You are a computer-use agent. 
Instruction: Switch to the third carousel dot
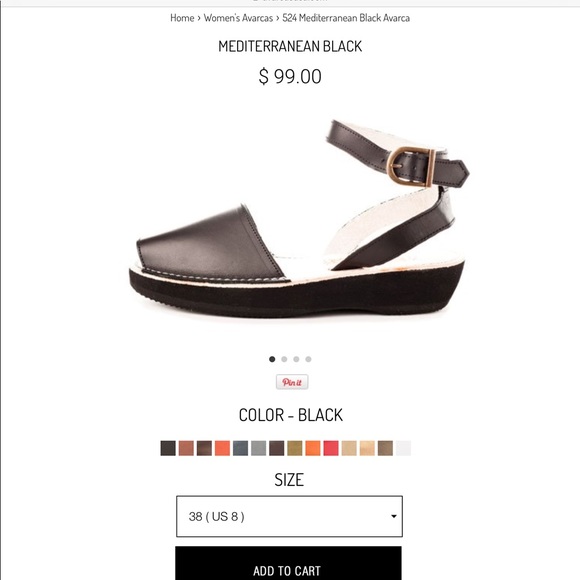click(x=296, y=359)
